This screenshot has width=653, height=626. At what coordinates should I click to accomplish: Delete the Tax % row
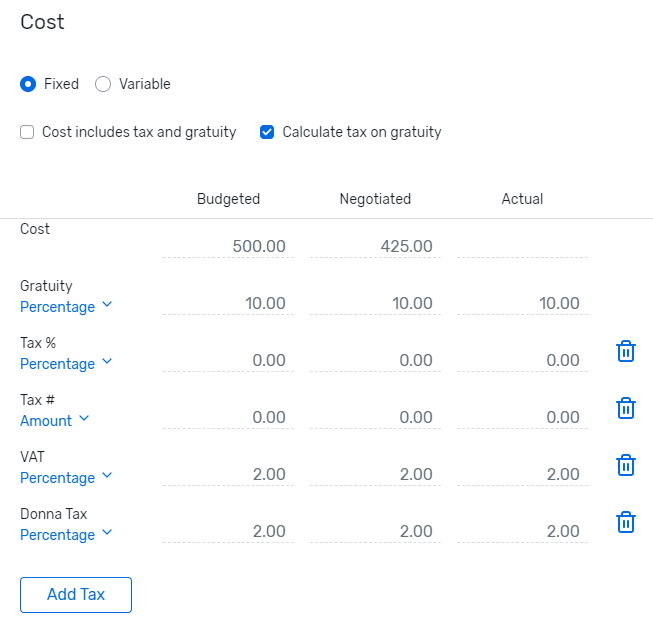(626, 351)
